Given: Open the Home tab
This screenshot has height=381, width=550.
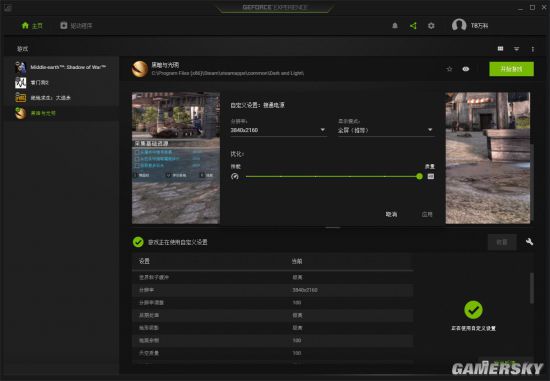Looking at the screenshot, I should coord(32,26).
